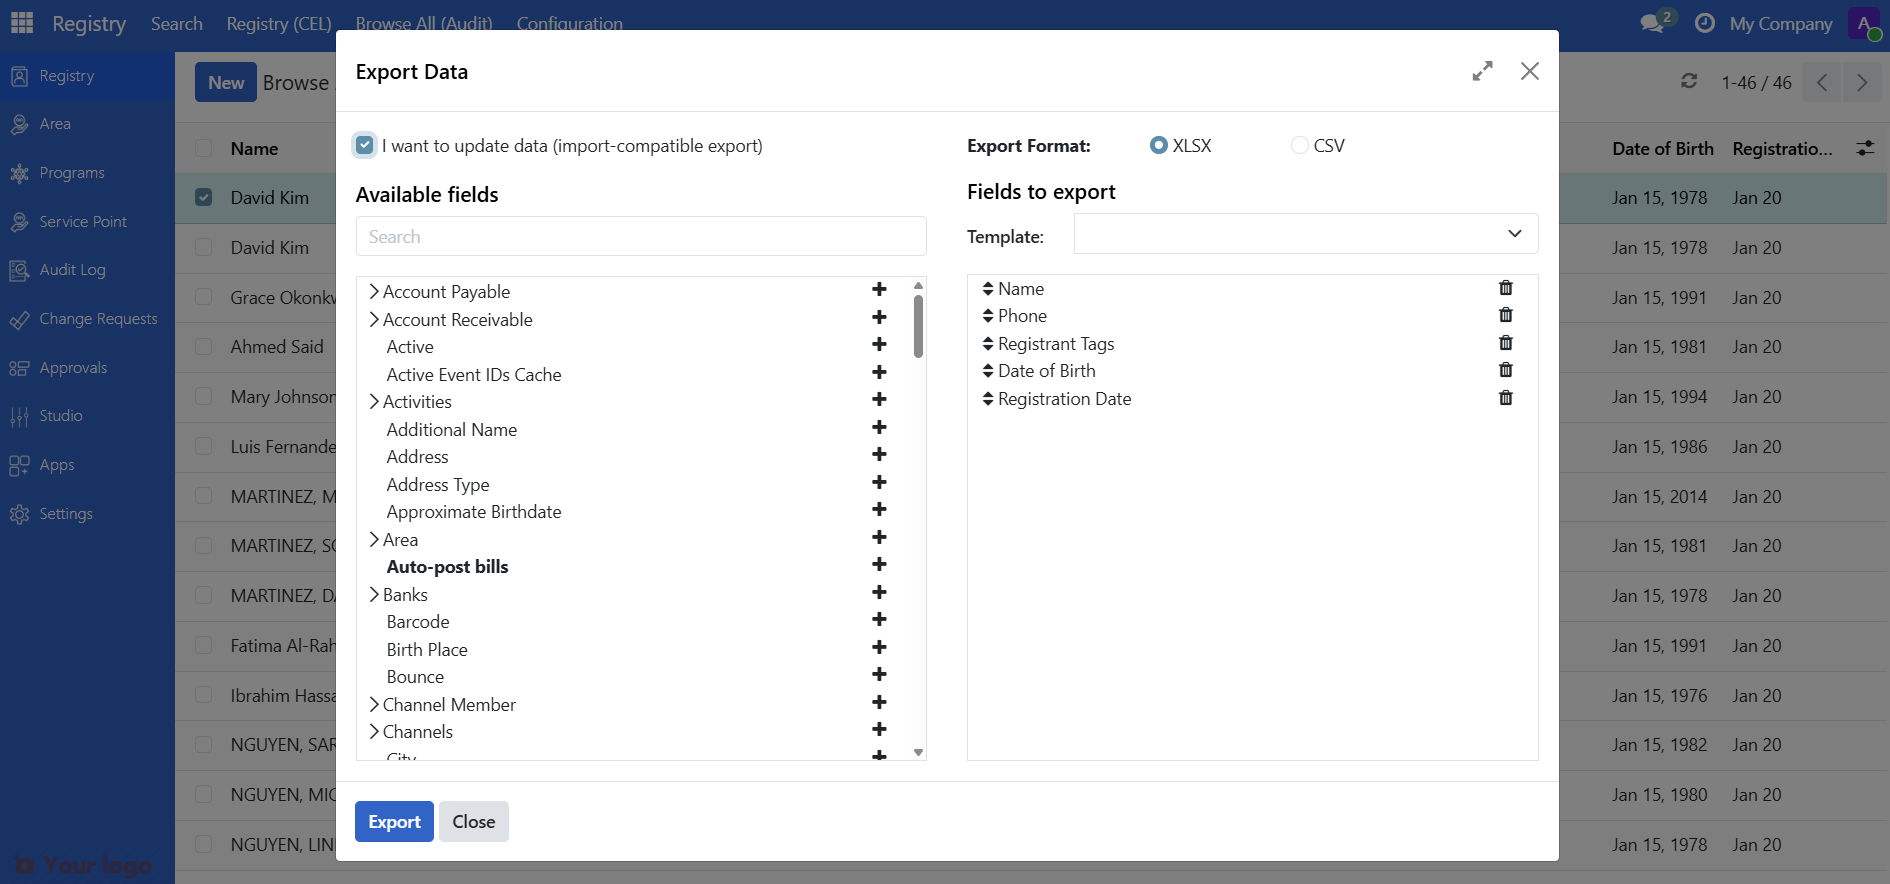Viewport: 1890px width, 884px height.
Task: Open My Company switcher
Action: coord(1781,23)
